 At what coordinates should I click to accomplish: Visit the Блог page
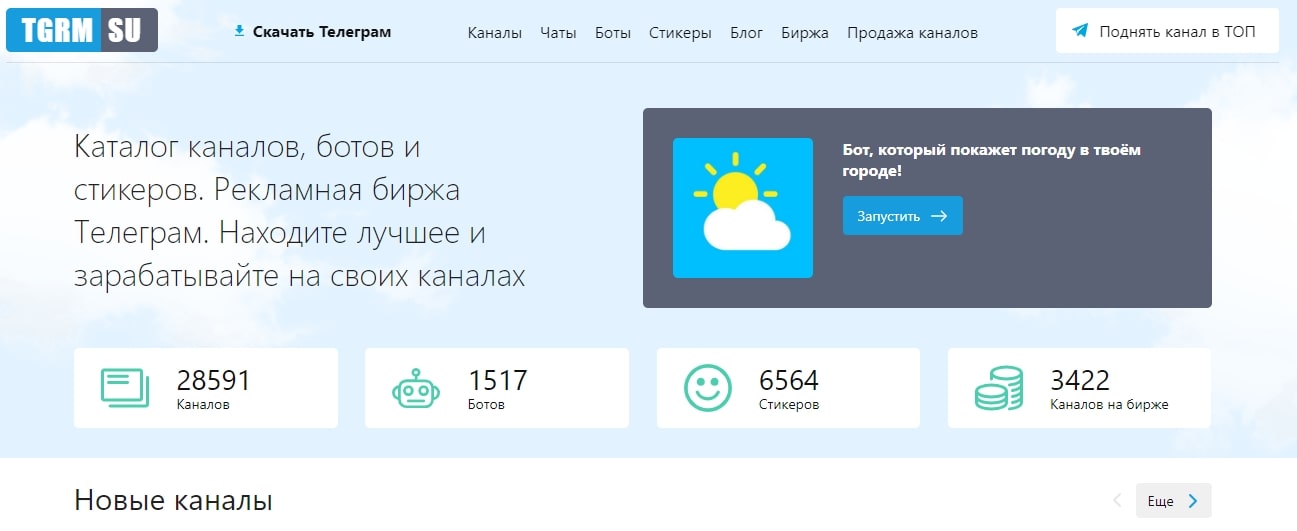[x=746, y=33]
